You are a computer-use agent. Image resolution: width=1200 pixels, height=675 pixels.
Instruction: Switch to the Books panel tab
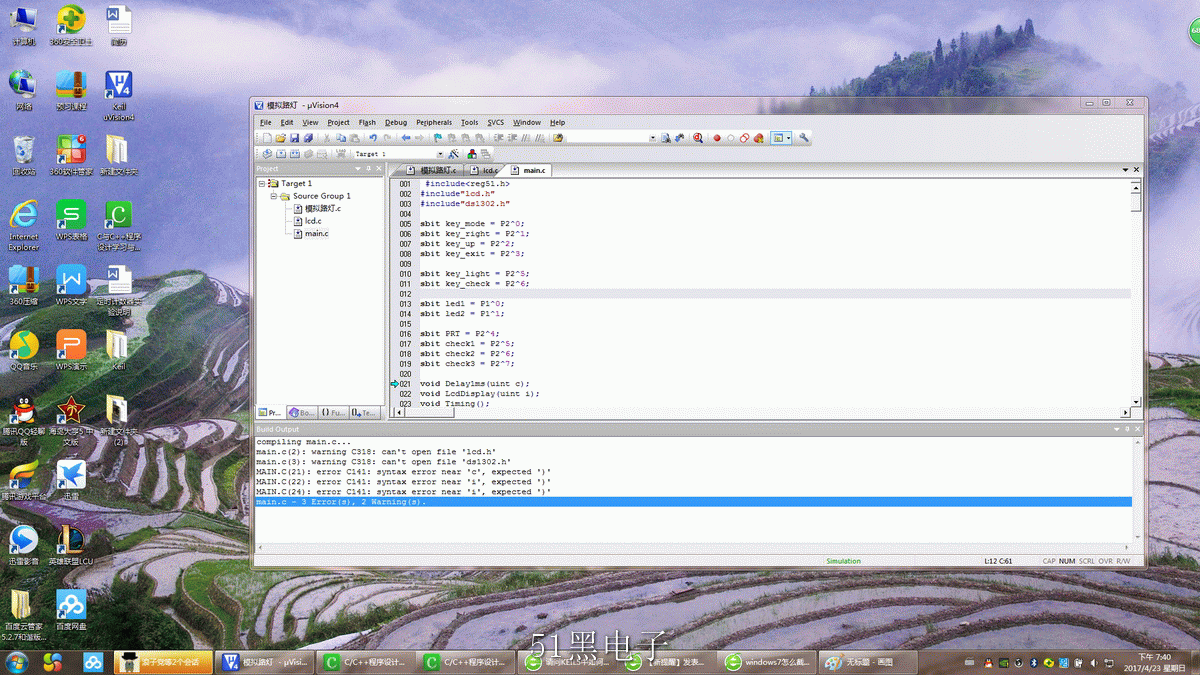pos(301,412)
